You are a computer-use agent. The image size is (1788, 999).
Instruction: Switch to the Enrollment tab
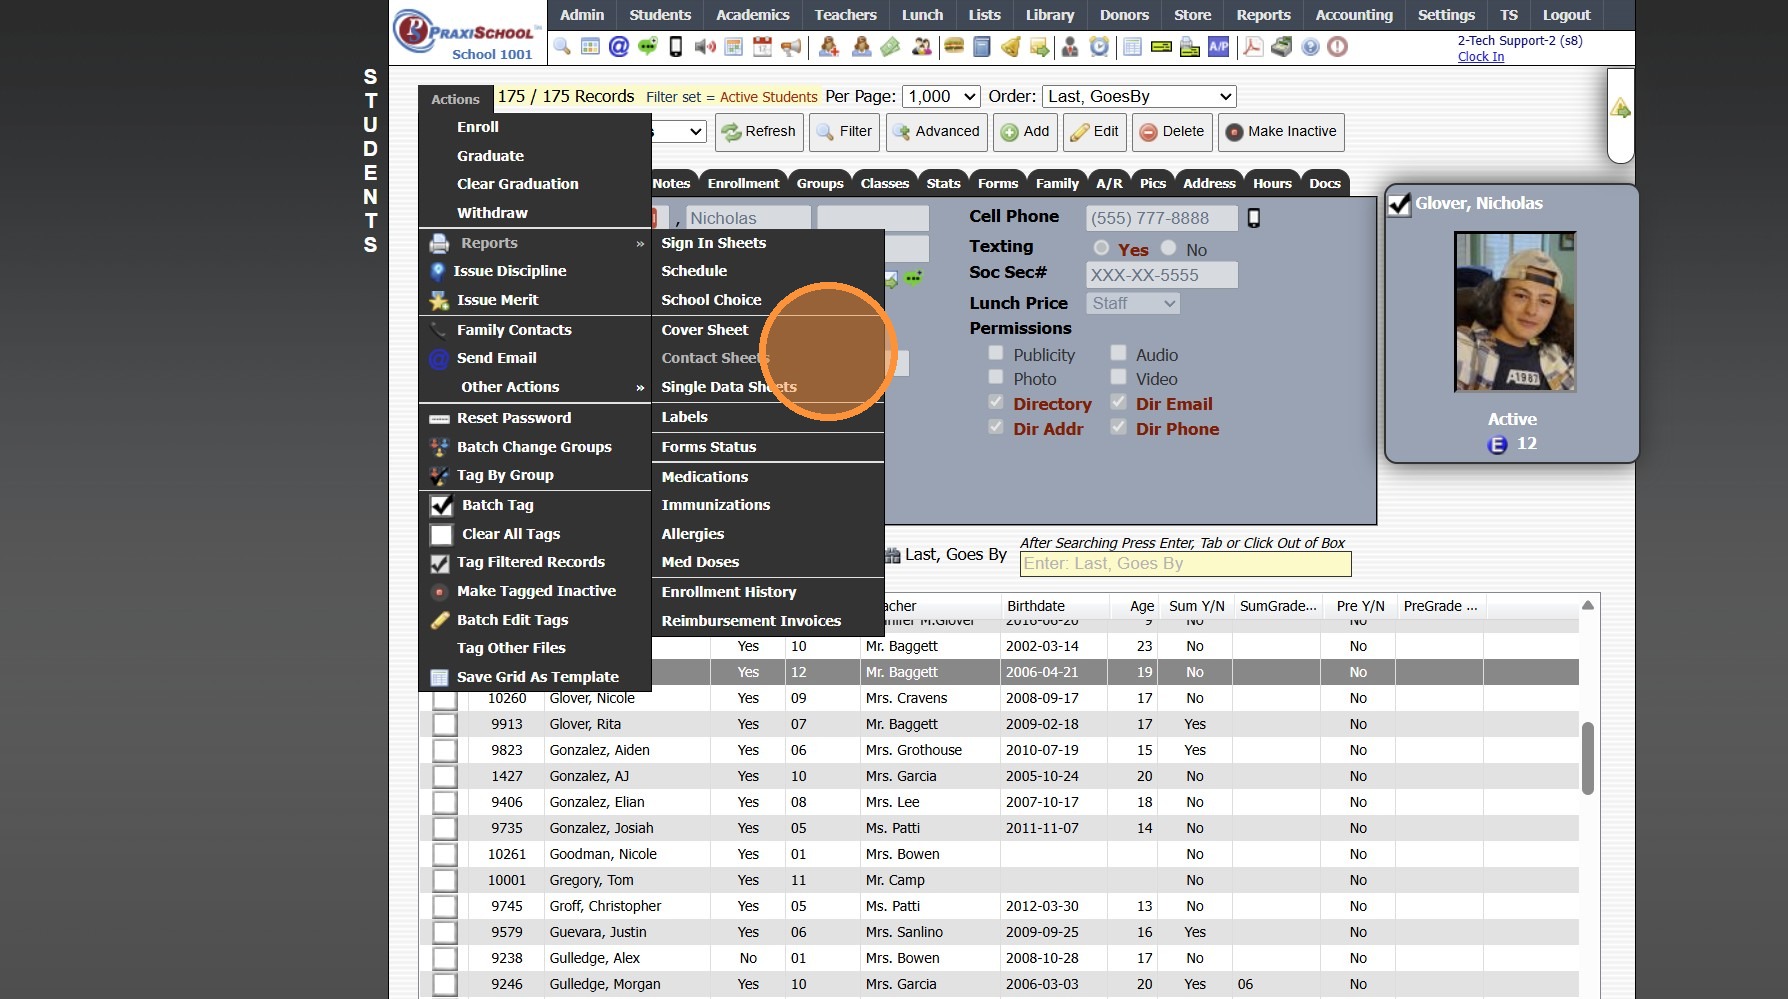click(743, 183)
